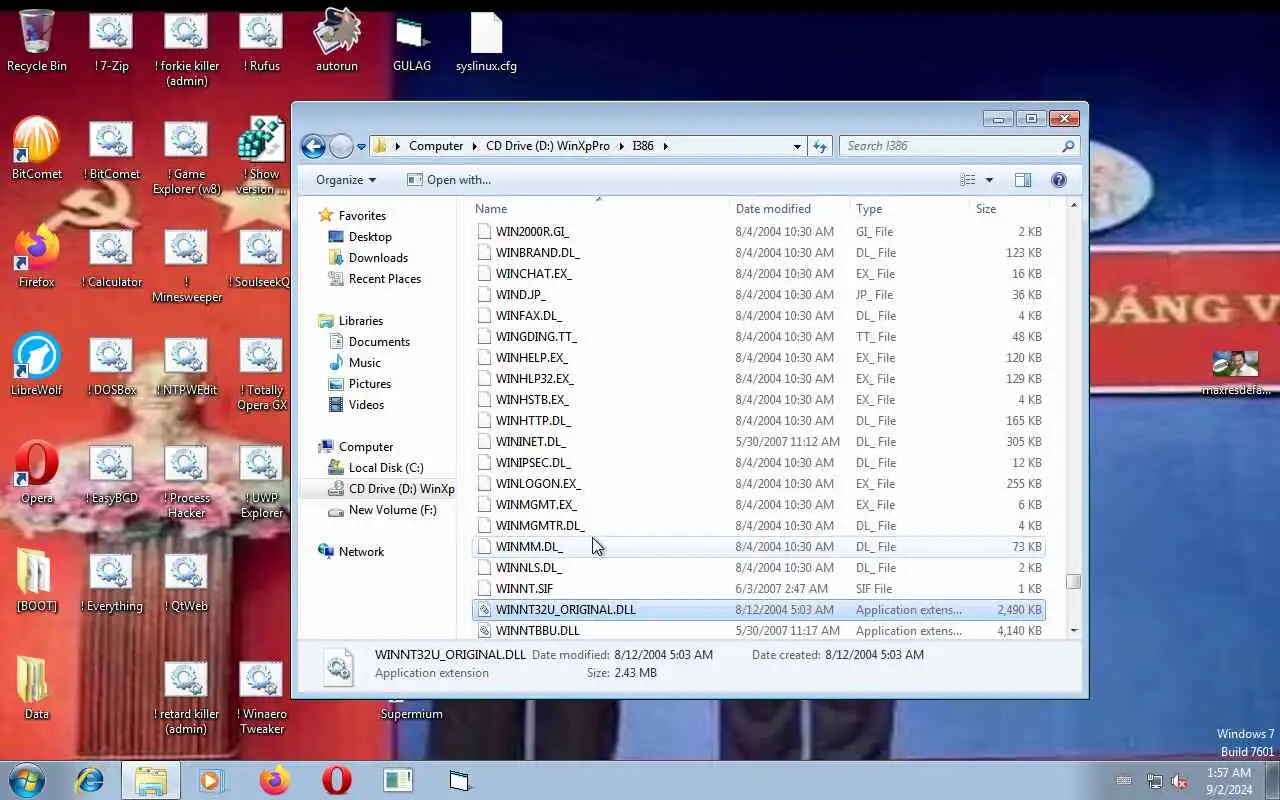Viewport: 1280px width, 800px height.
Task: Select the ! Process Hacker desktop icon
Action: pyautogui.click(x=187, y=482)
